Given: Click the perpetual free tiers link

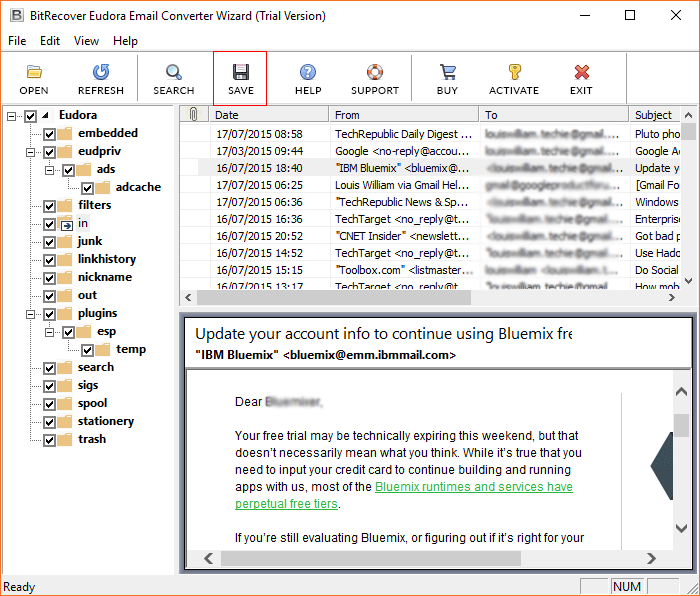Looking at the screenshot, I should coord(286,504).
